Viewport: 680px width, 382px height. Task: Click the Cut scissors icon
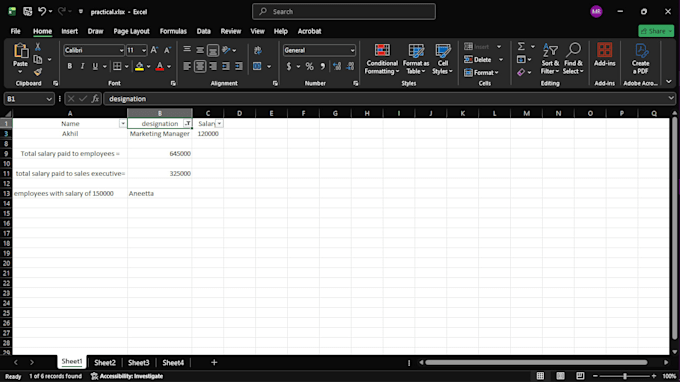click(x=38, y=47)
